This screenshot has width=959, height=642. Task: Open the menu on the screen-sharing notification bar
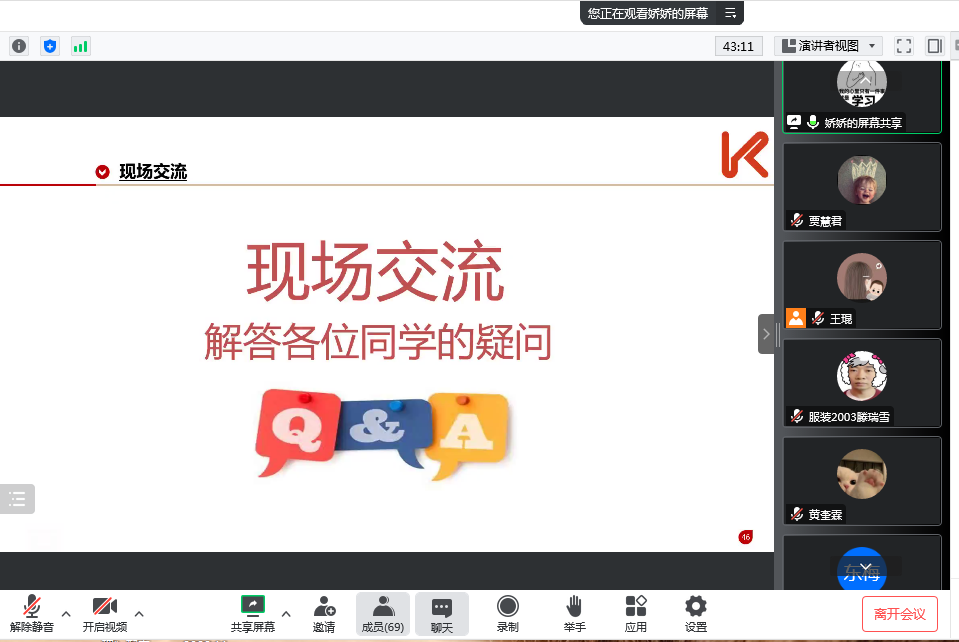pyautogui.click(x=731, y=13)
